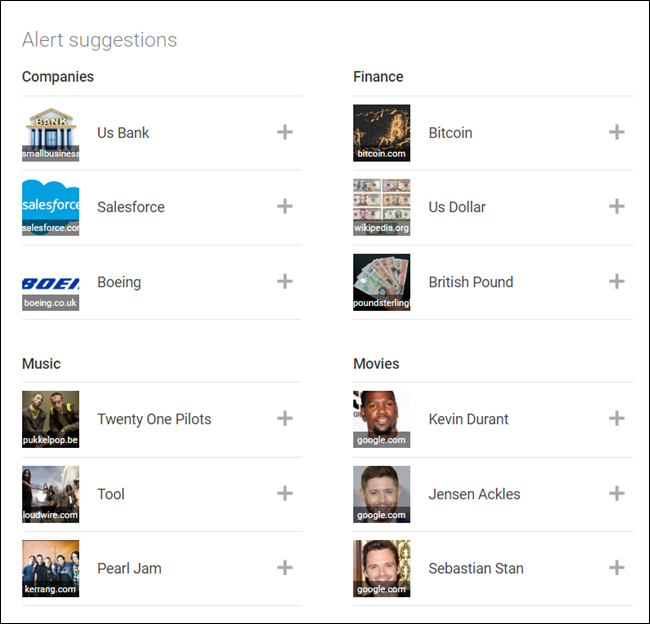The image size is (650, 624).
Task: Add Pearl Jam alert
Action: (x=285, y=568)
